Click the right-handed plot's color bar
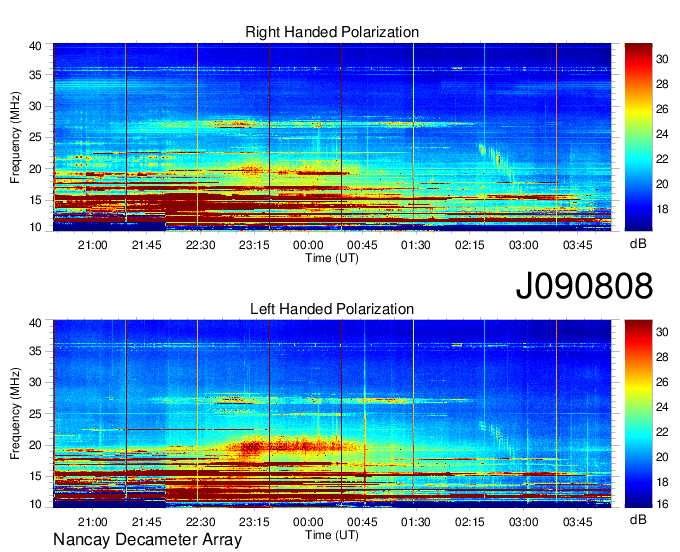 point(638,137)
